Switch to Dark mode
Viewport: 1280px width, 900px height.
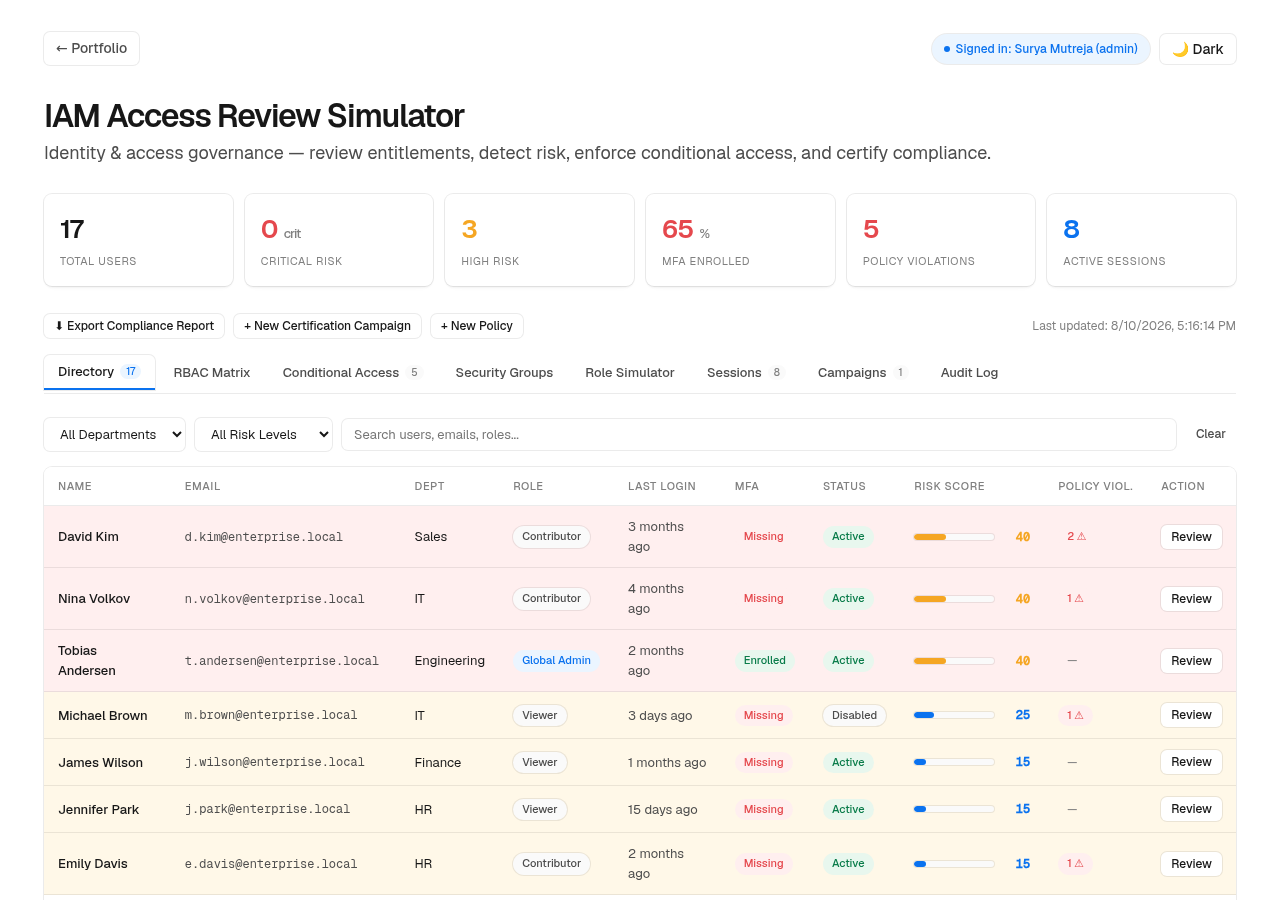1197,49
